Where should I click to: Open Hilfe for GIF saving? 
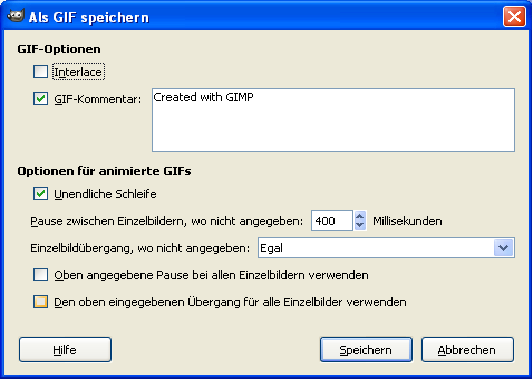(x=65, y=349)
